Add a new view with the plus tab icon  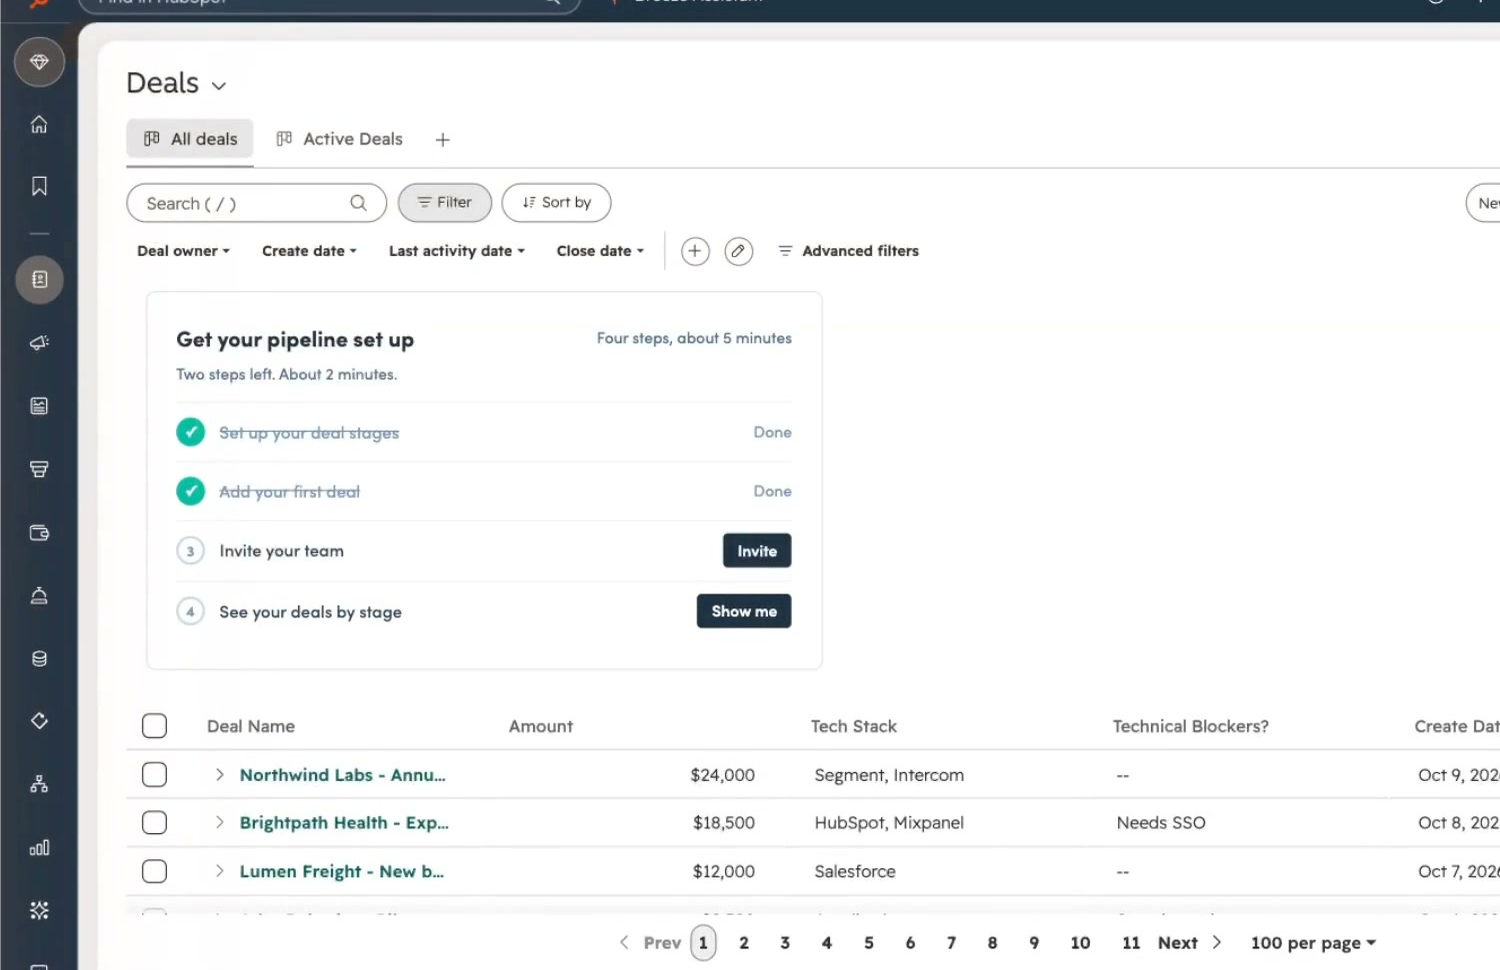coord(443,140)
